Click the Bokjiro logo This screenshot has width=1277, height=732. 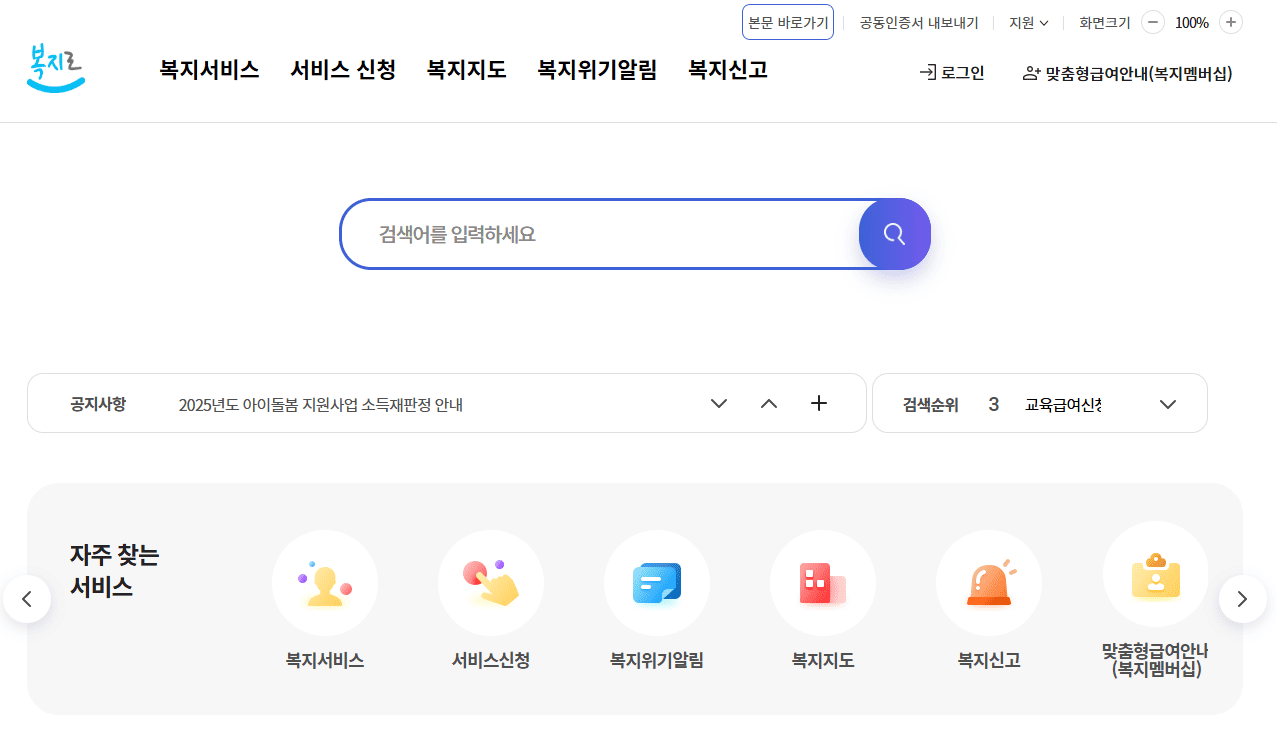tap(56, 70)
